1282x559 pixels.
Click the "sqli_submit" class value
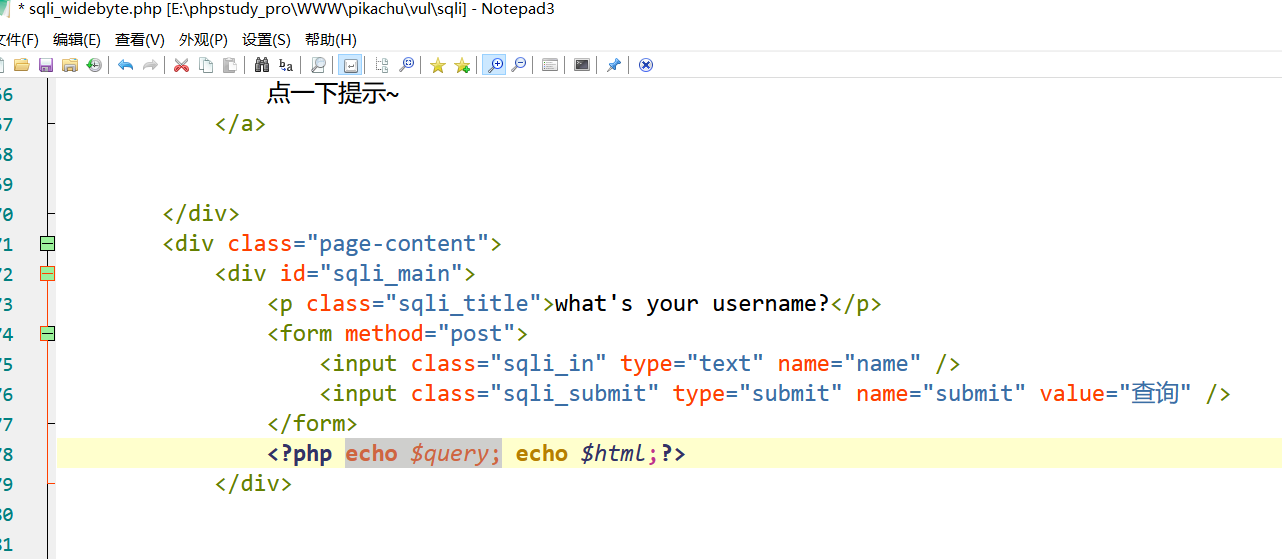point(574,394)
